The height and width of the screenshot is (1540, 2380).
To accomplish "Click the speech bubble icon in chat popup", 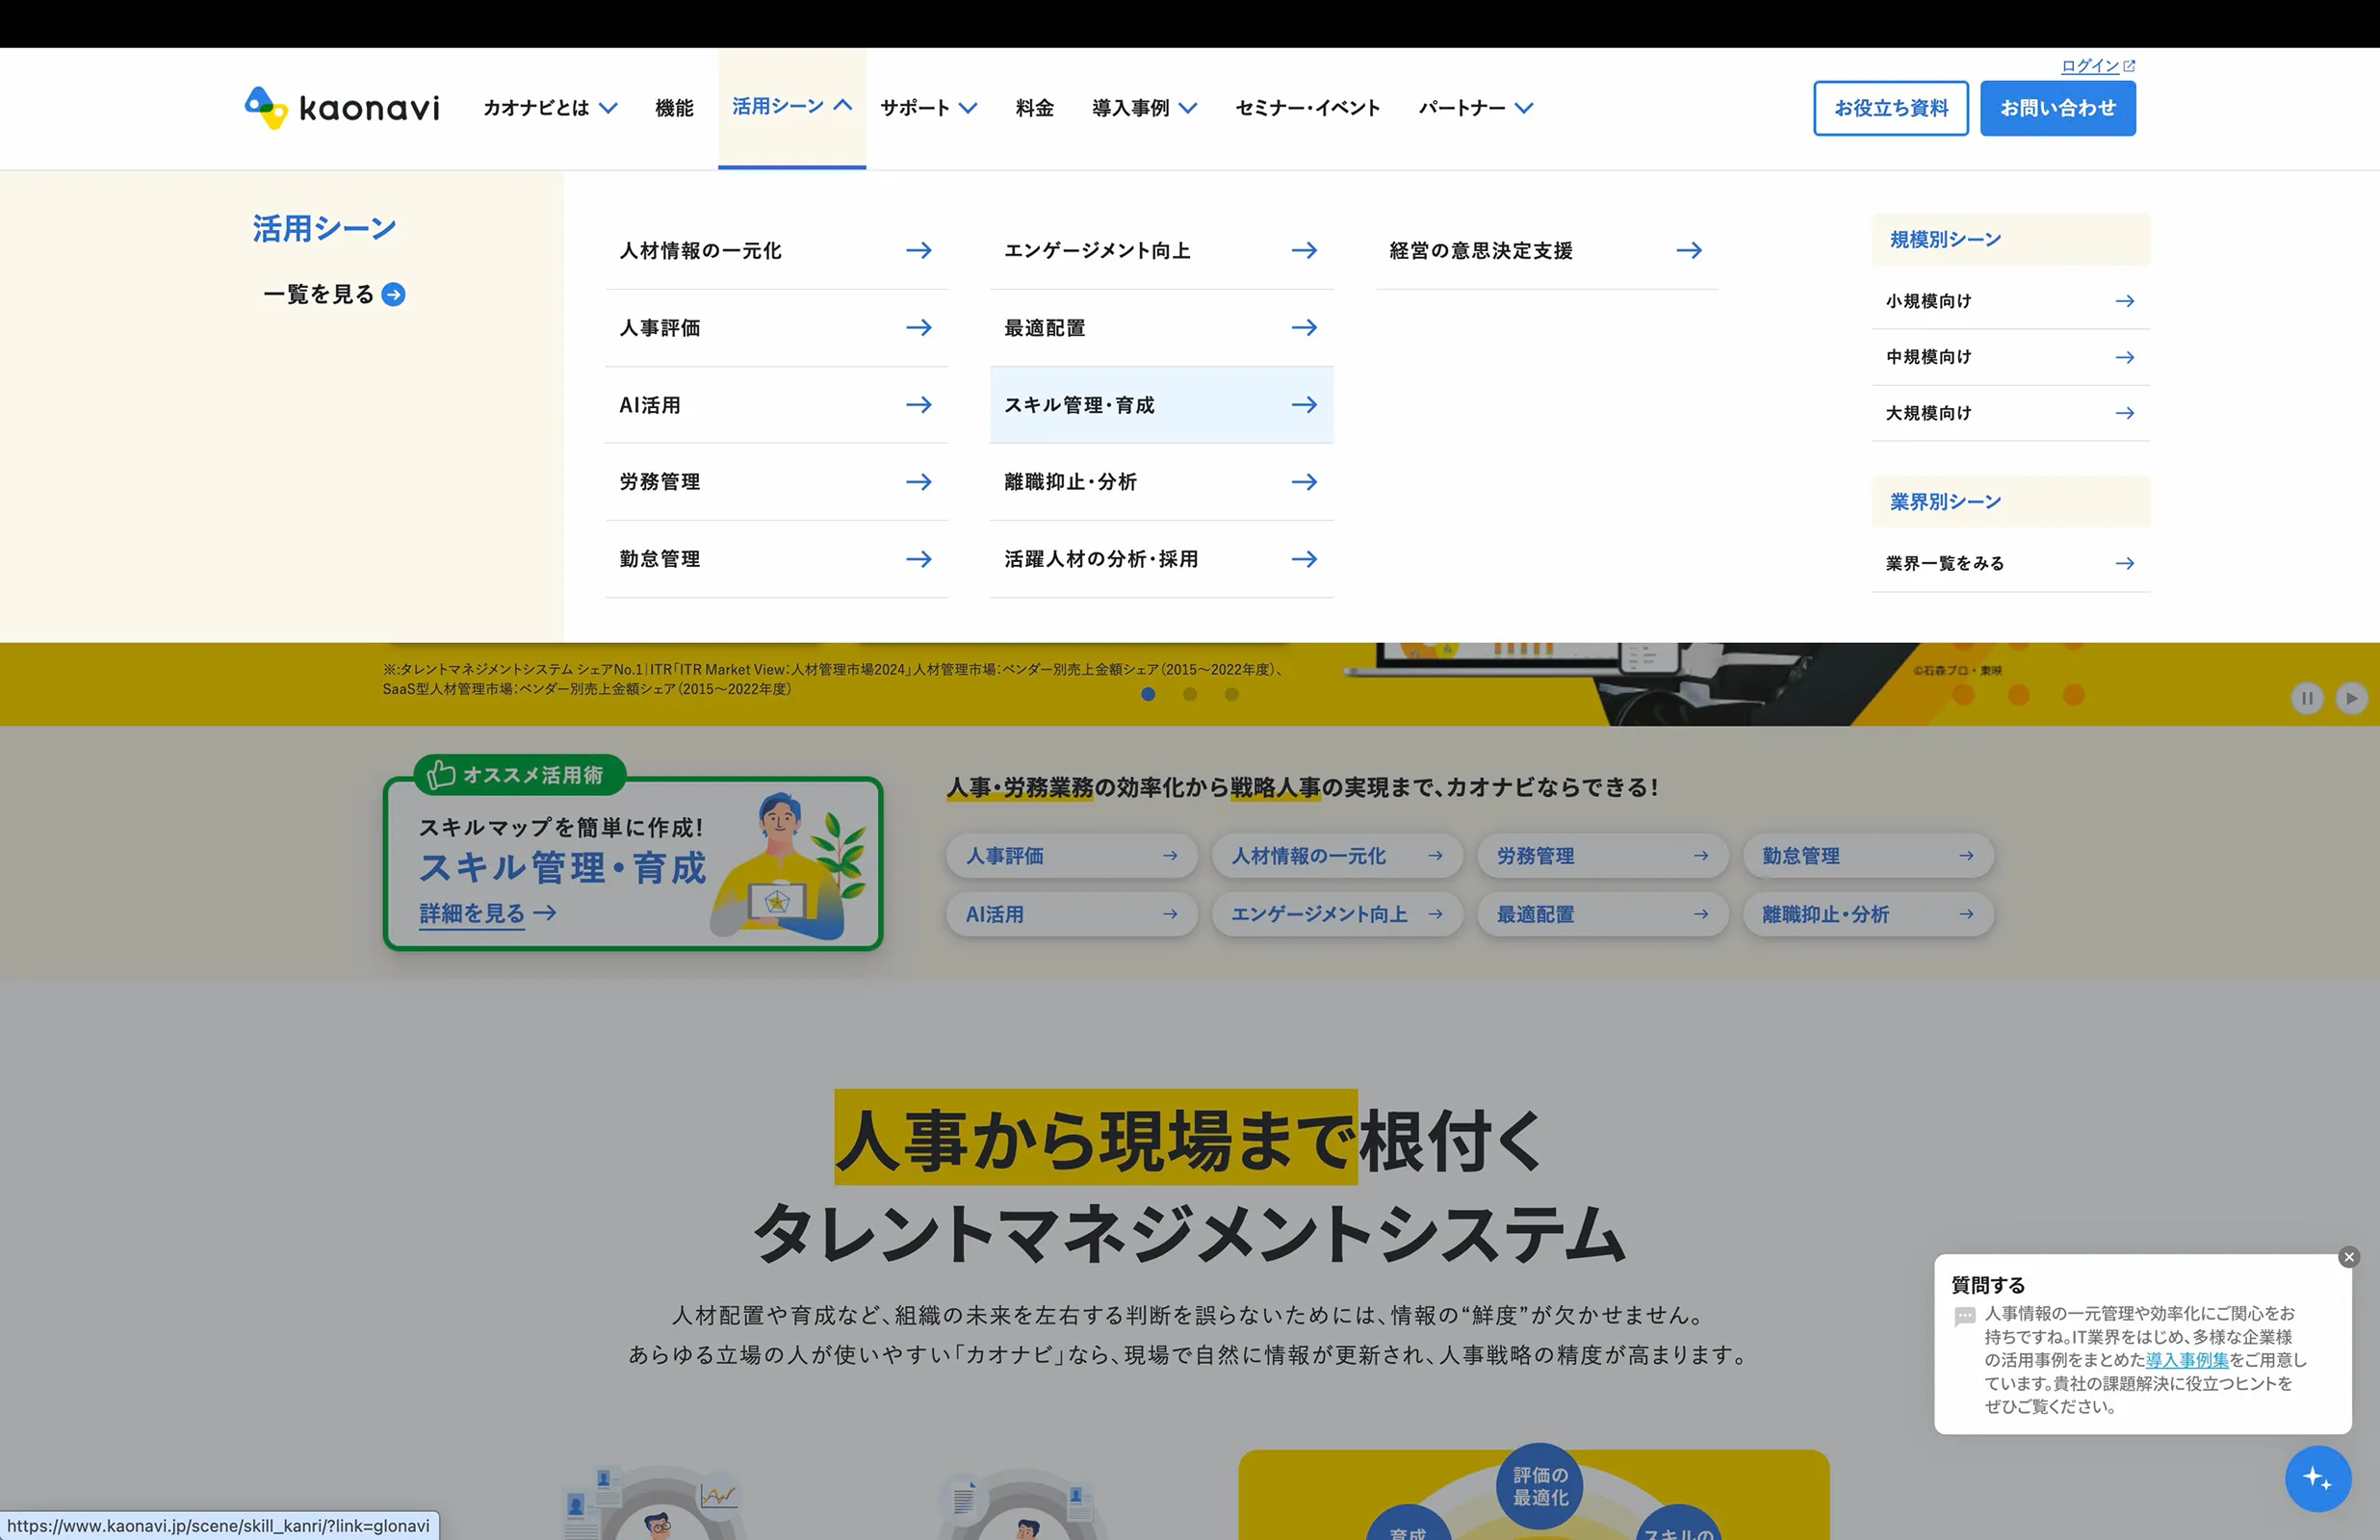I will (x=1964, y=1316).
